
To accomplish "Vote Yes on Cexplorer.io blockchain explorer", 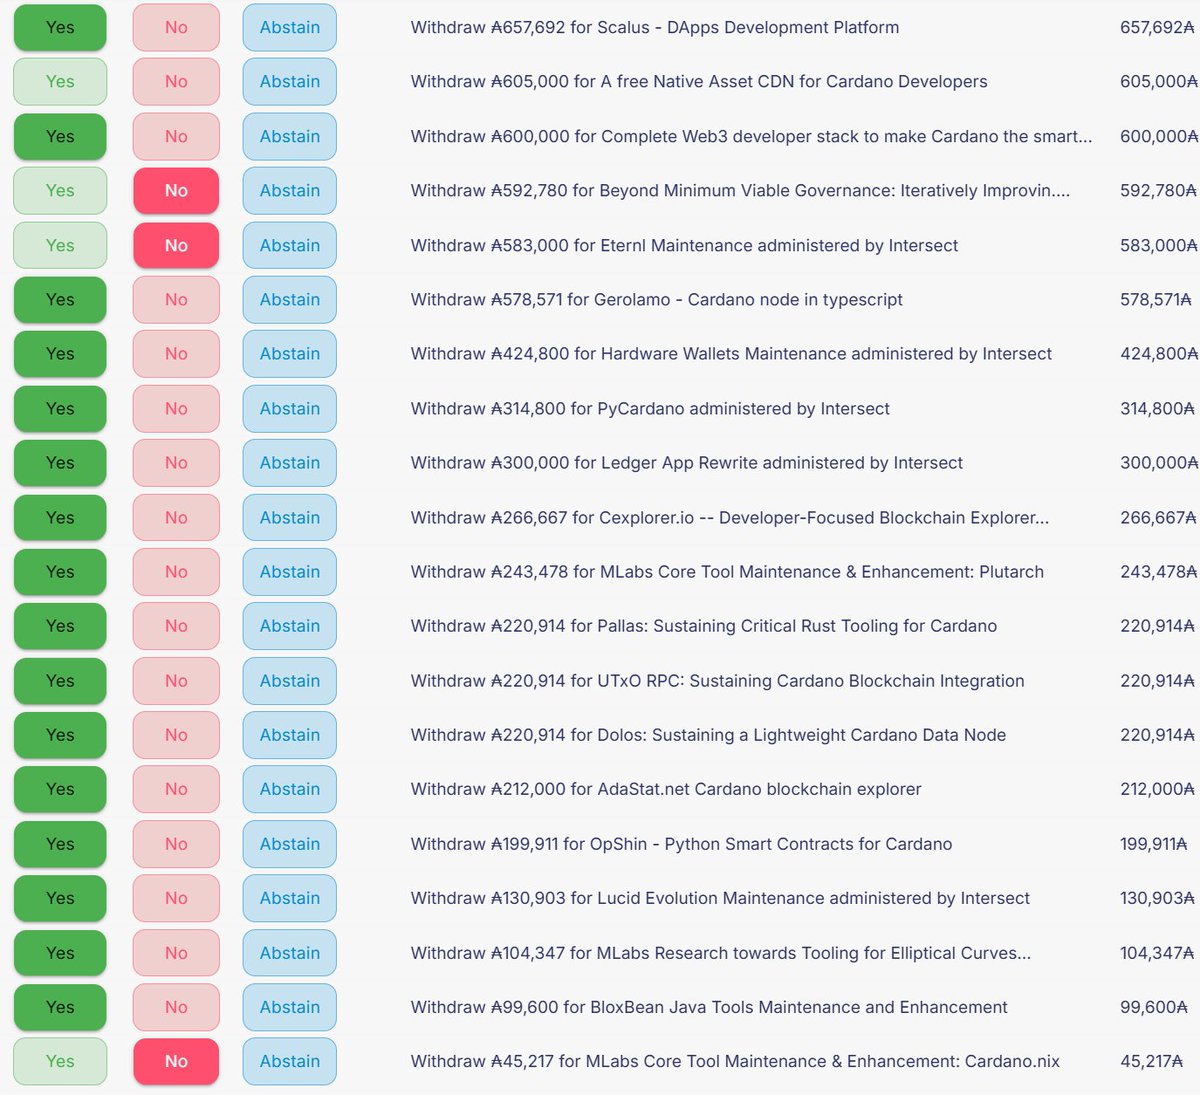I will (60, 518).
